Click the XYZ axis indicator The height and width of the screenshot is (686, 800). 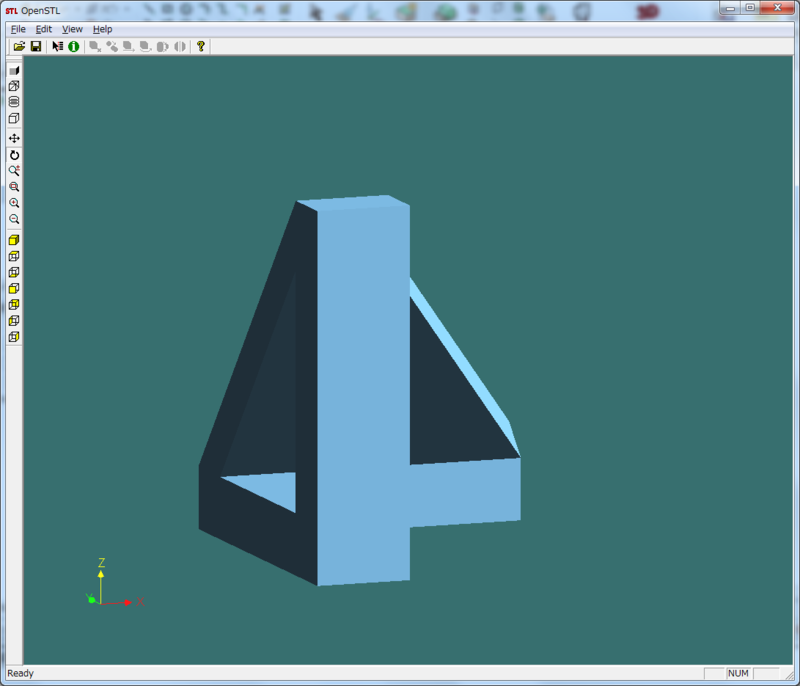(115, 583)
